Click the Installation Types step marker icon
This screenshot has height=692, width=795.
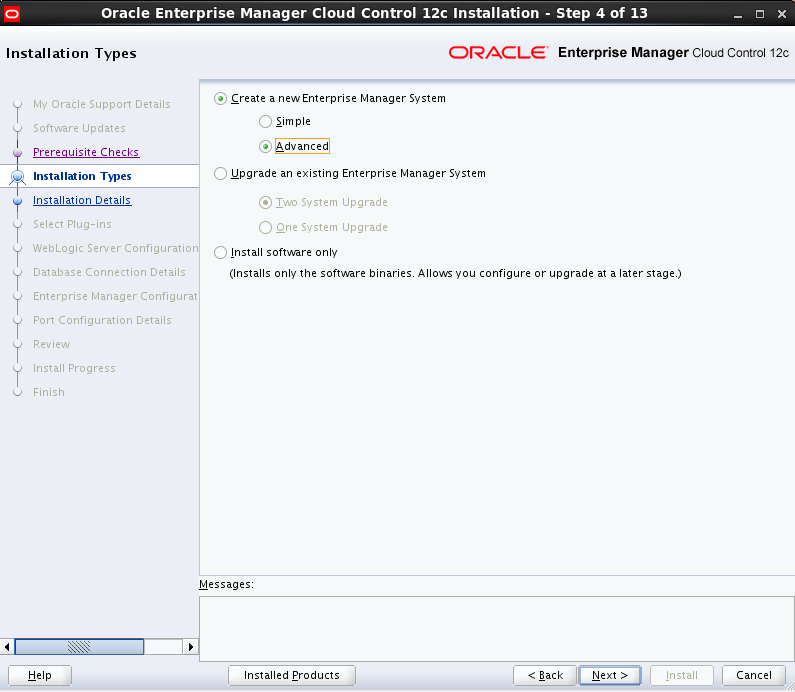pos(17,176)
